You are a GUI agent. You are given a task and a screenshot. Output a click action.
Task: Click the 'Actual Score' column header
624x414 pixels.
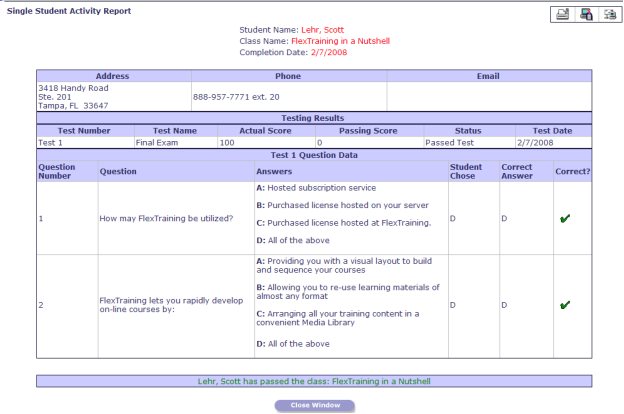265,131
